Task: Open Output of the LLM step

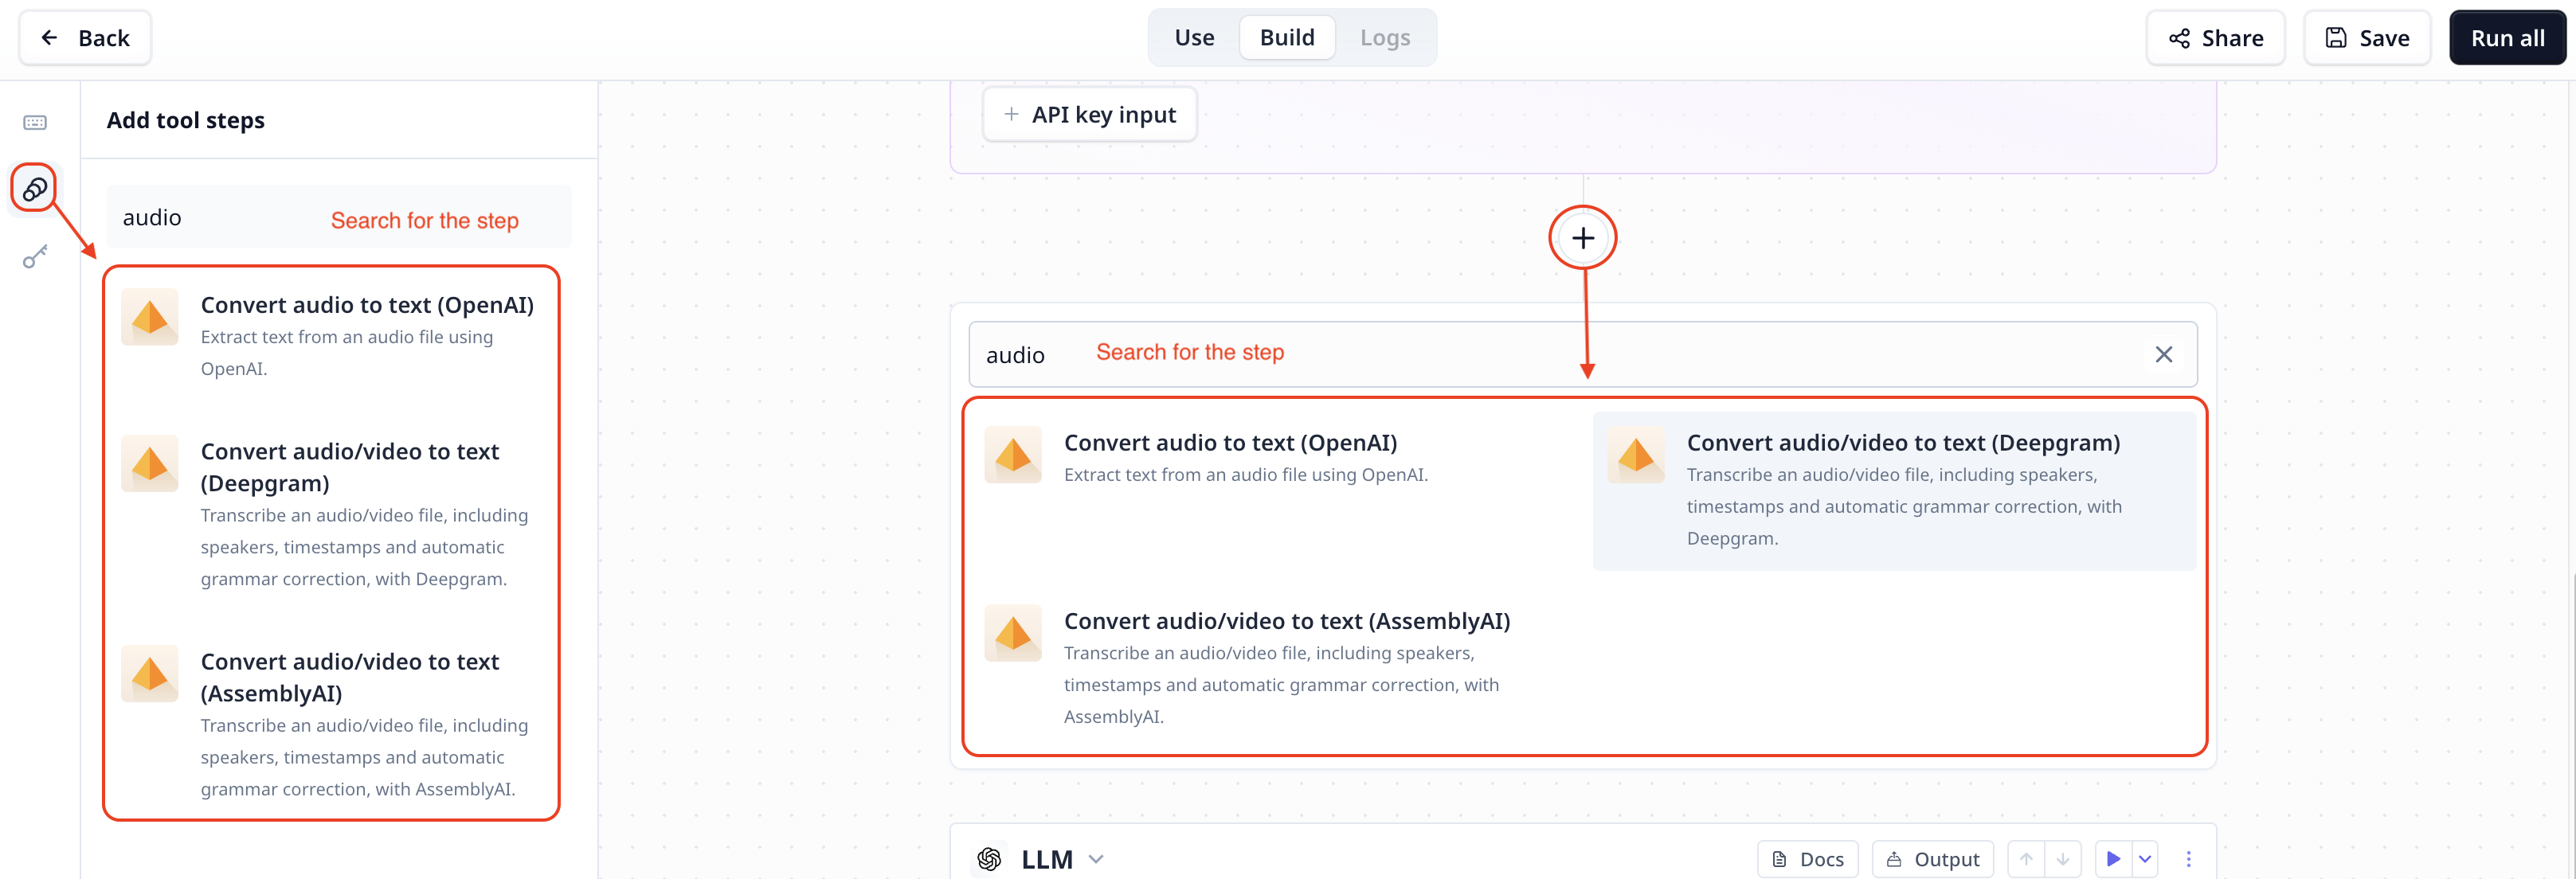Action: [x=1932, y=859]
